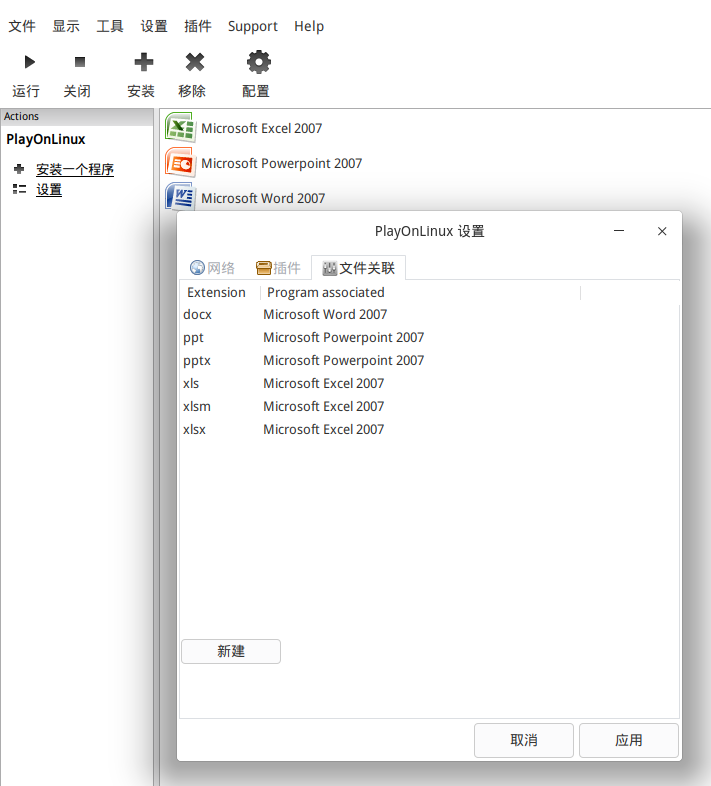Click the Remove (移除) X icon
Image resolution: width=711 pixels, height=786 pixels.
tap(195, 62)
